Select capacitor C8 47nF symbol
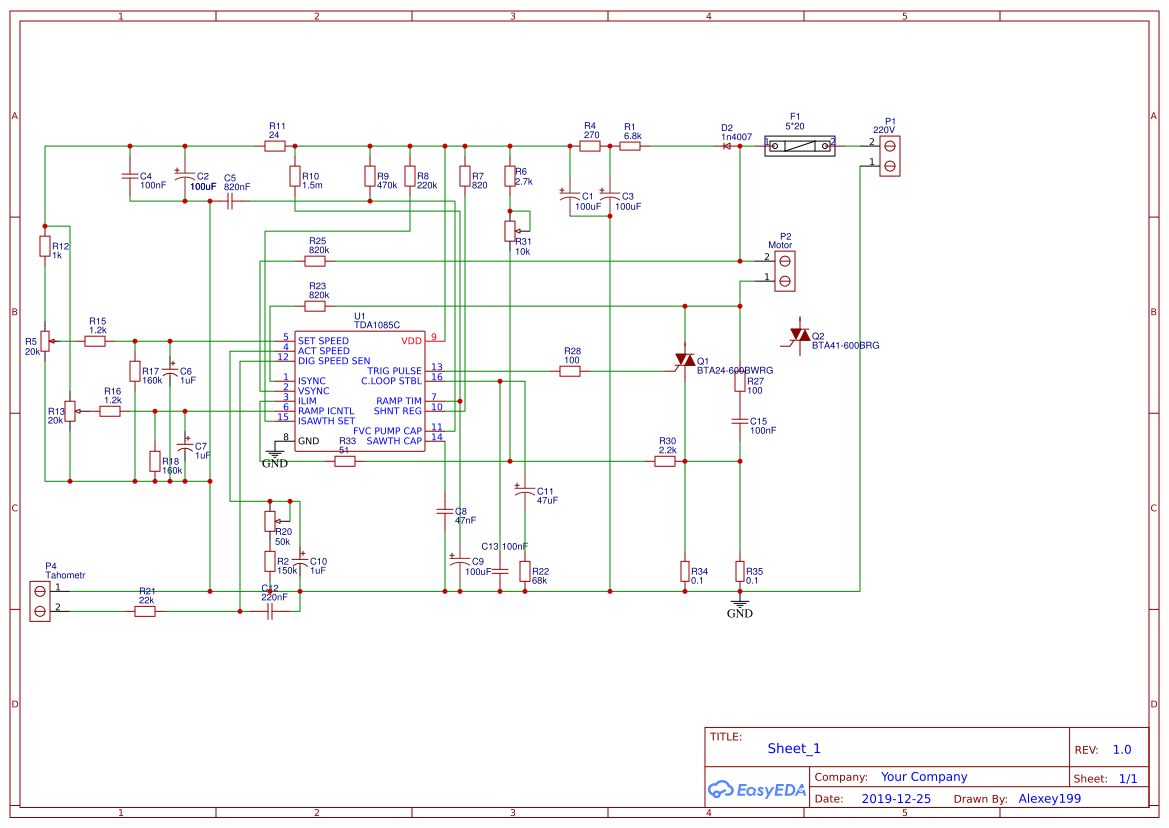1169x828 pixels. (x=445, y=511)
